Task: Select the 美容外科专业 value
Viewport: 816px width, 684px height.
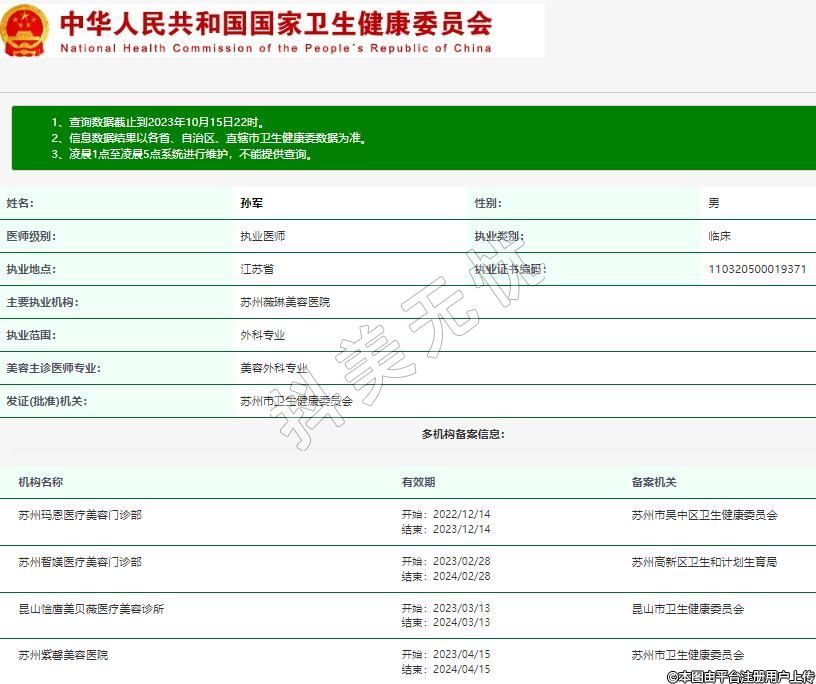Action: pos(273,368)
